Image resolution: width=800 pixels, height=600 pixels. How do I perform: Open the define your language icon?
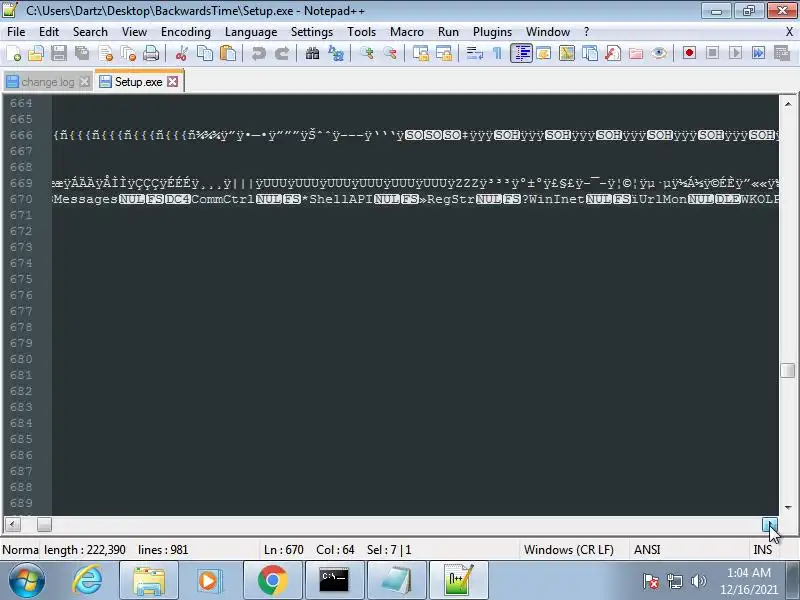pos(544,53)
